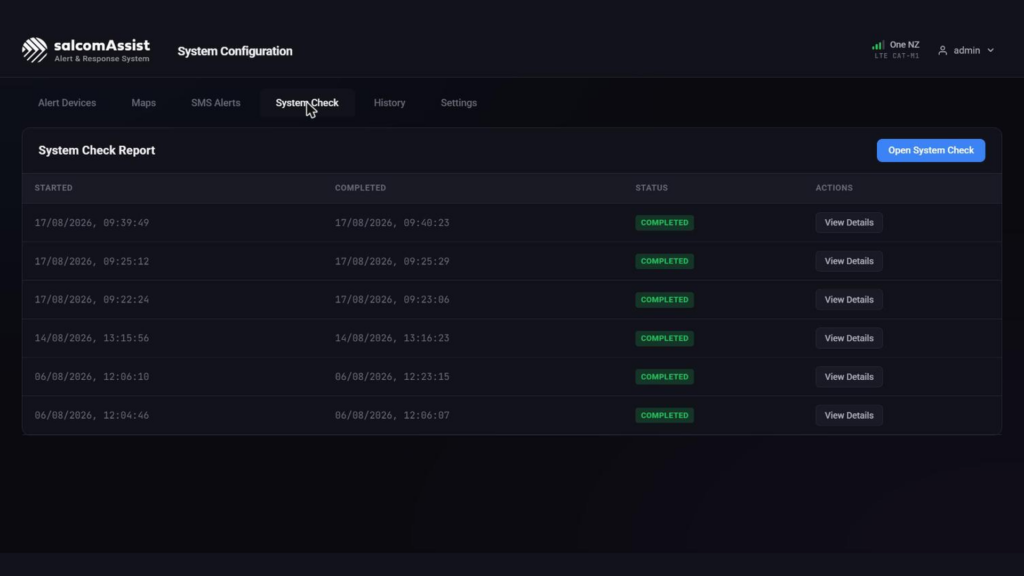Click the Open System Check button

[x=931, y=150]
